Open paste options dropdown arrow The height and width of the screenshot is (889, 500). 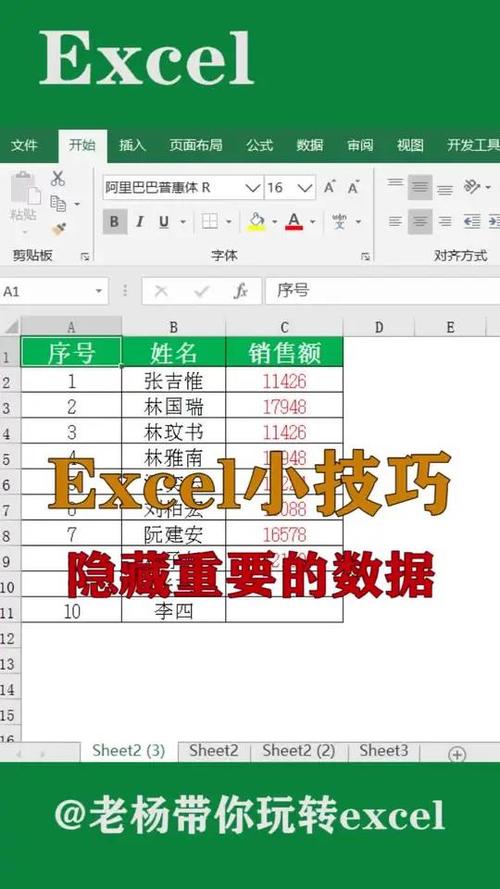pyautogui.click(x=25, y=232)
